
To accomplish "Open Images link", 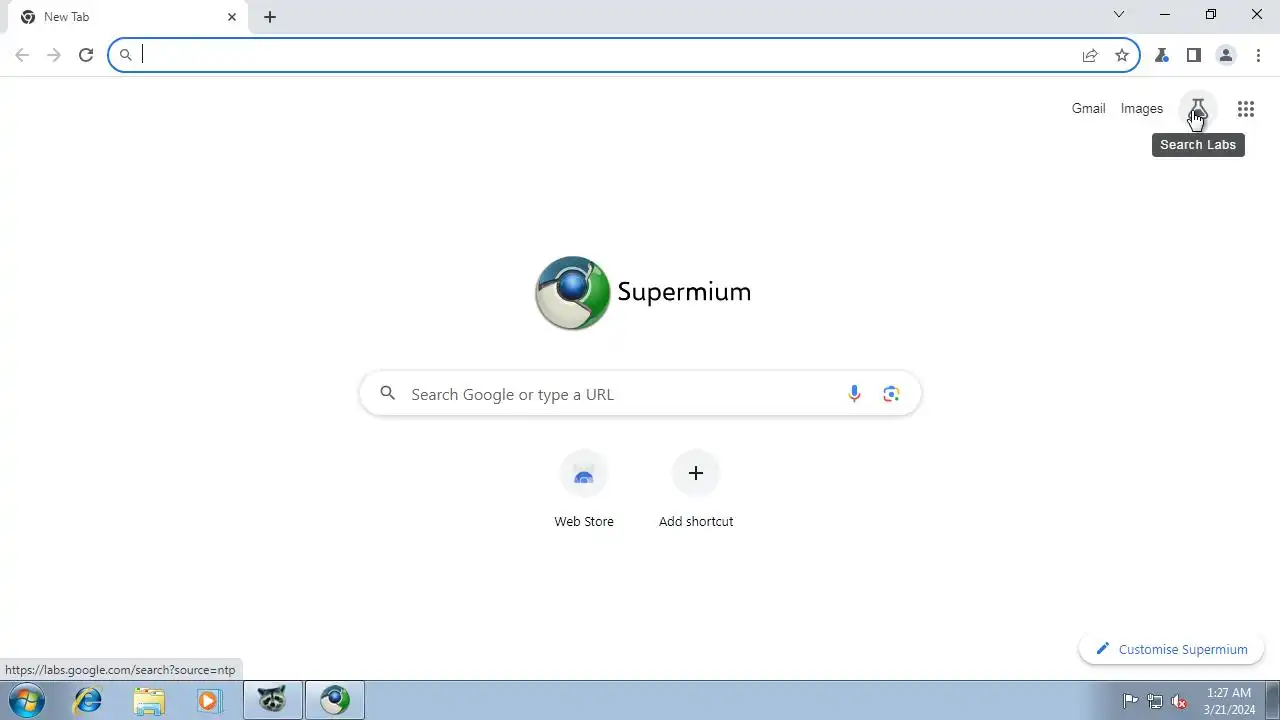I will 1142,108.
